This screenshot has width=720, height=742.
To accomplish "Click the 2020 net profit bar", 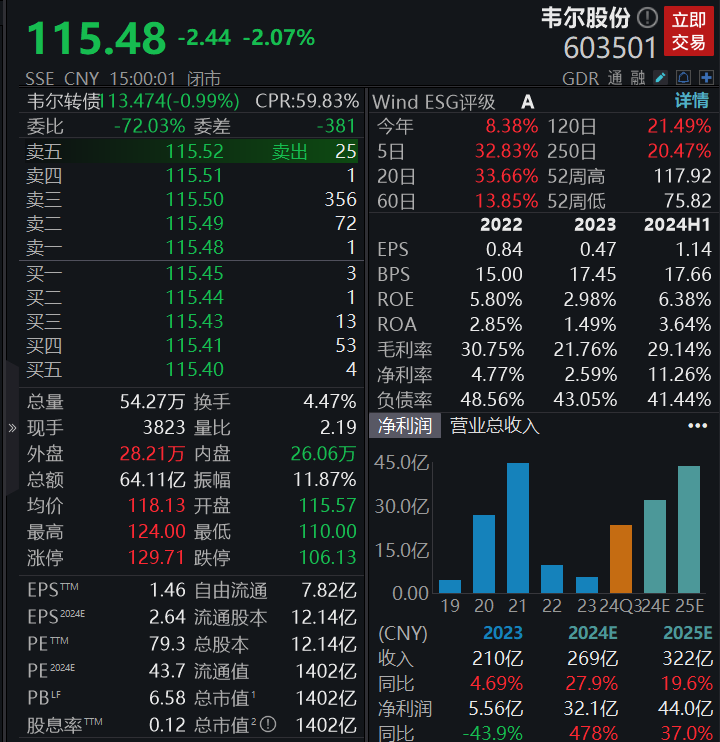I will pos(484,554).
